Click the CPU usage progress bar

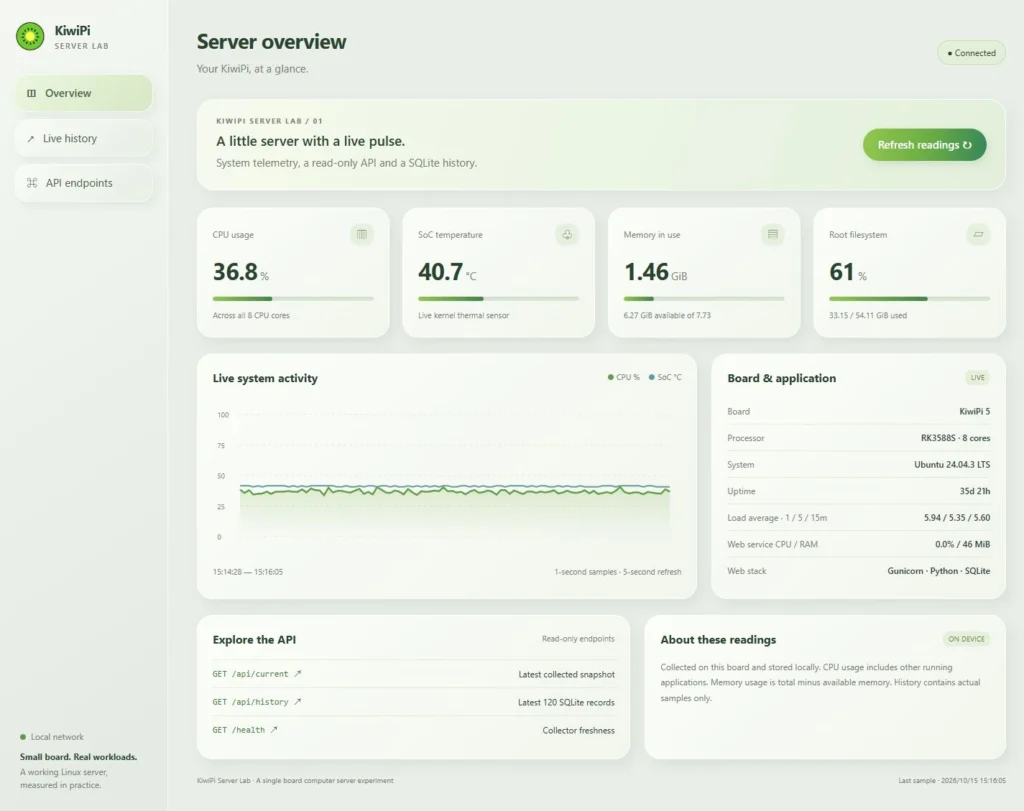pyautogui.click(x=293, y=298)
